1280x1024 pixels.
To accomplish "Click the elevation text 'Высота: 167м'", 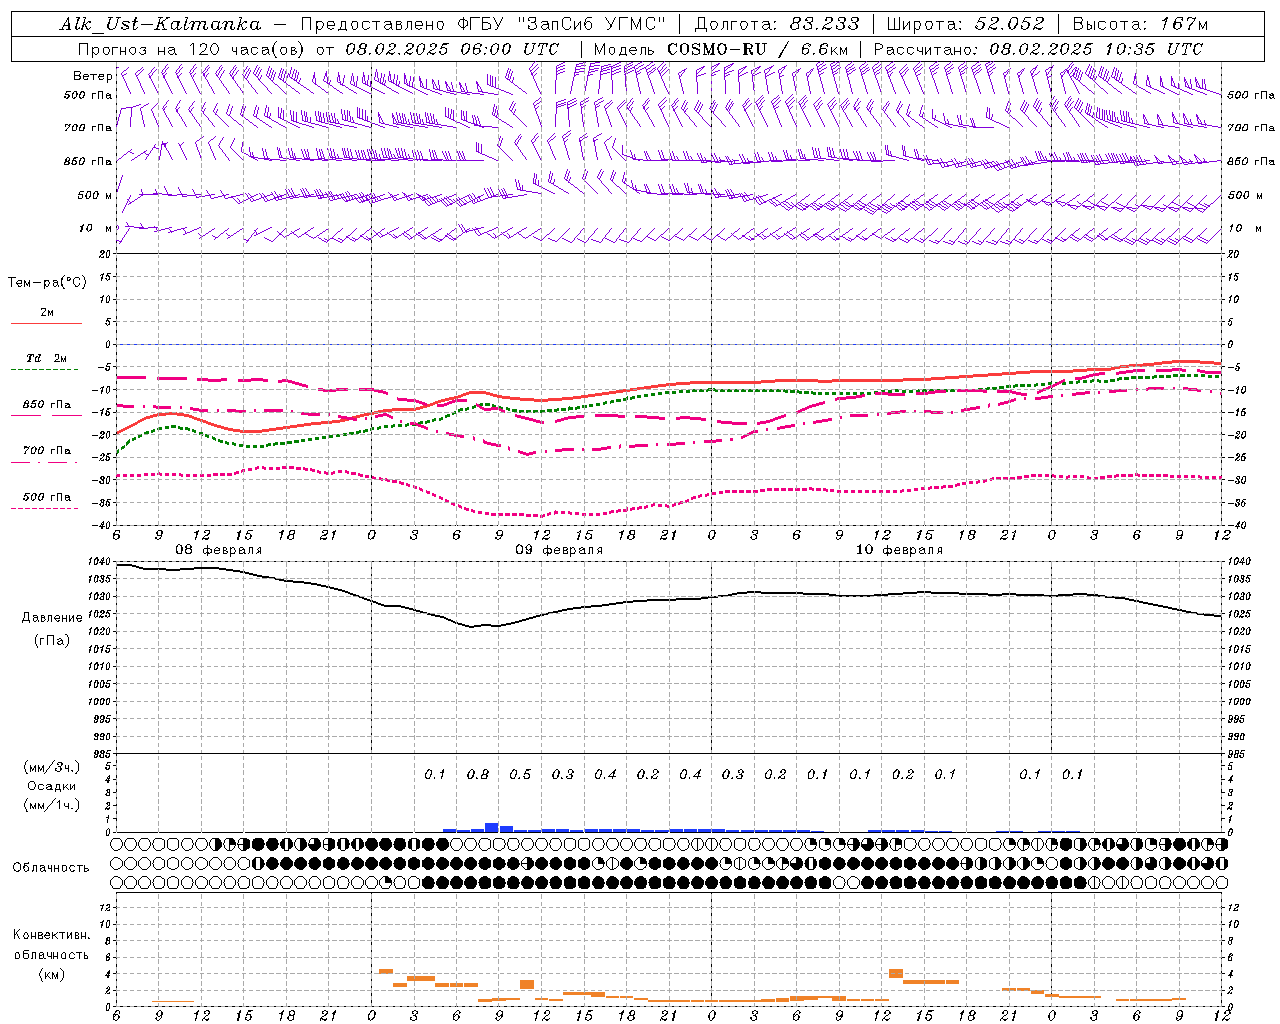I will [x=1140, y=24].
